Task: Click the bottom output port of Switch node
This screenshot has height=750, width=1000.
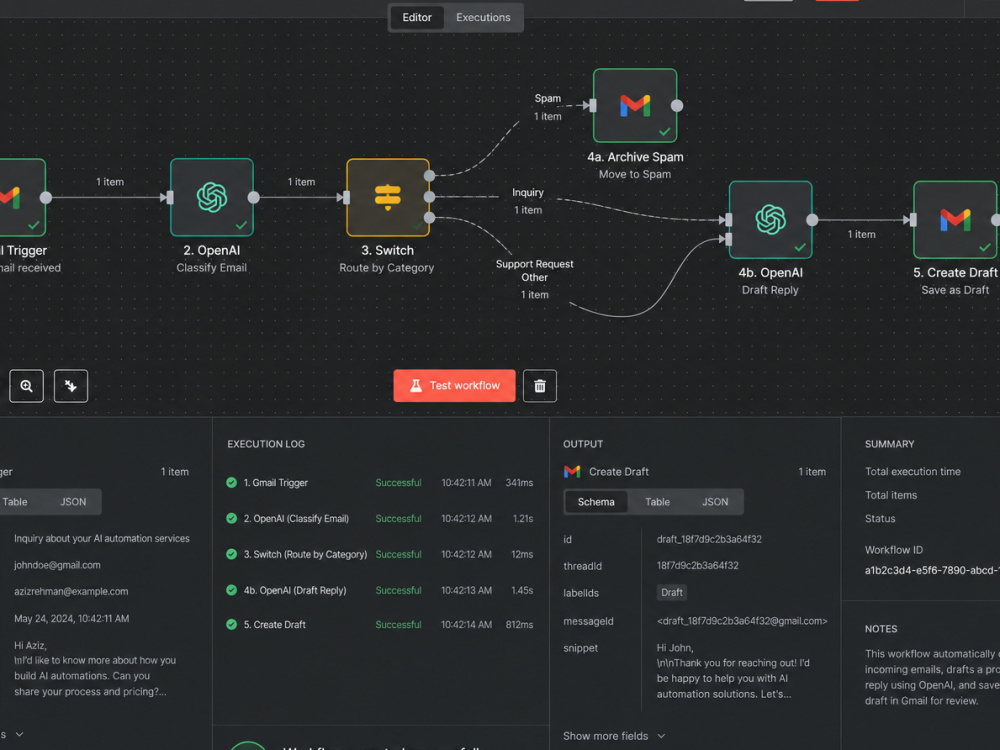Action: point(430,218)
